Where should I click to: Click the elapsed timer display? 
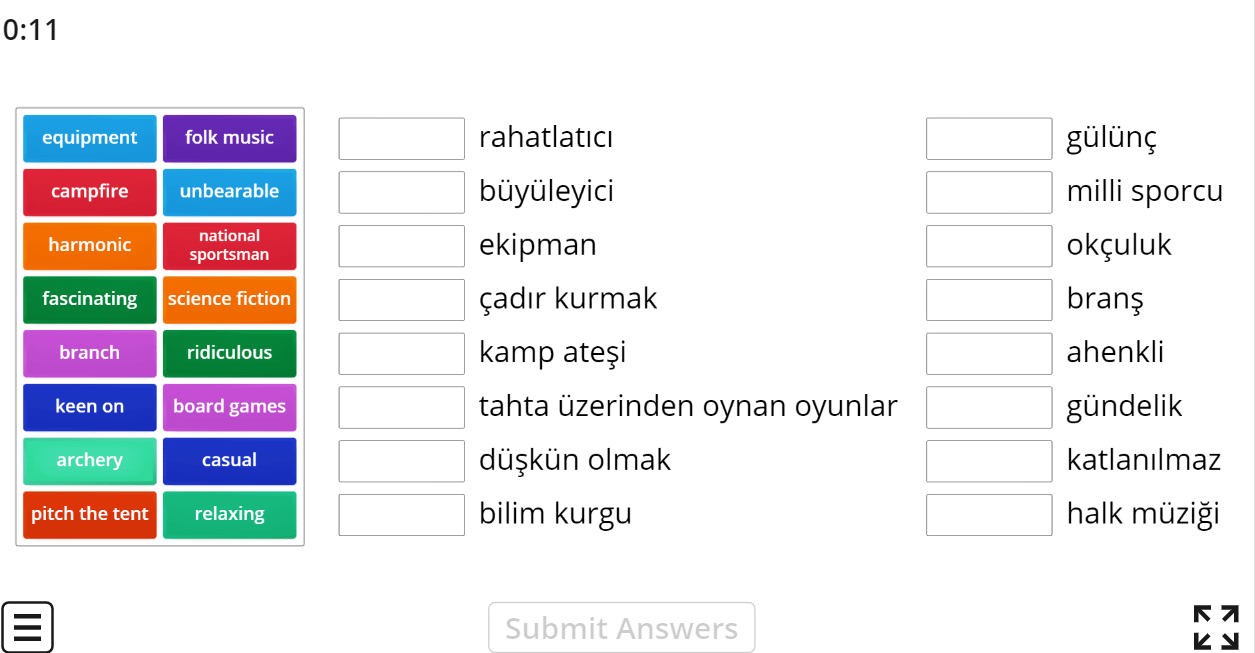[x=31, y=30]
